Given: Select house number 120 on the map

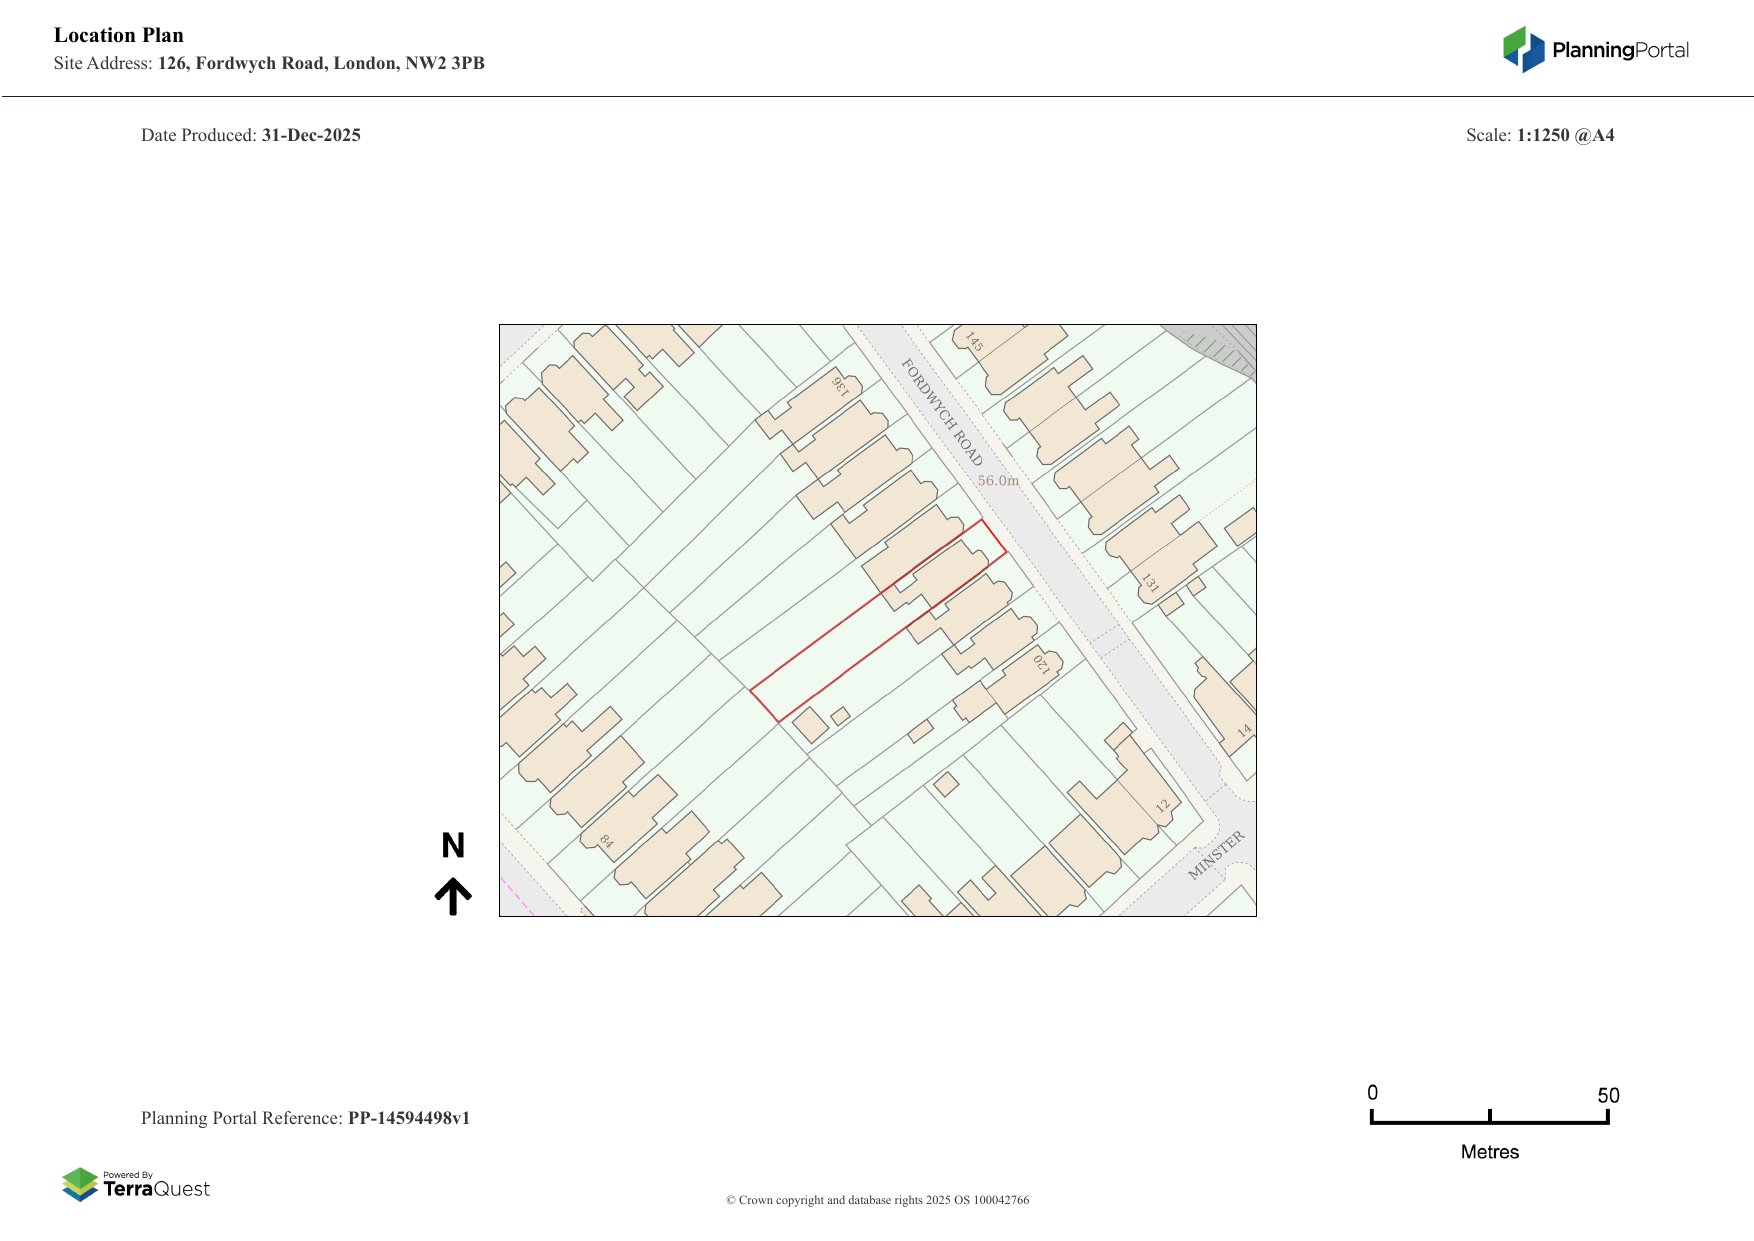Looking at the screenshot, I should [x=1041, y=663].
